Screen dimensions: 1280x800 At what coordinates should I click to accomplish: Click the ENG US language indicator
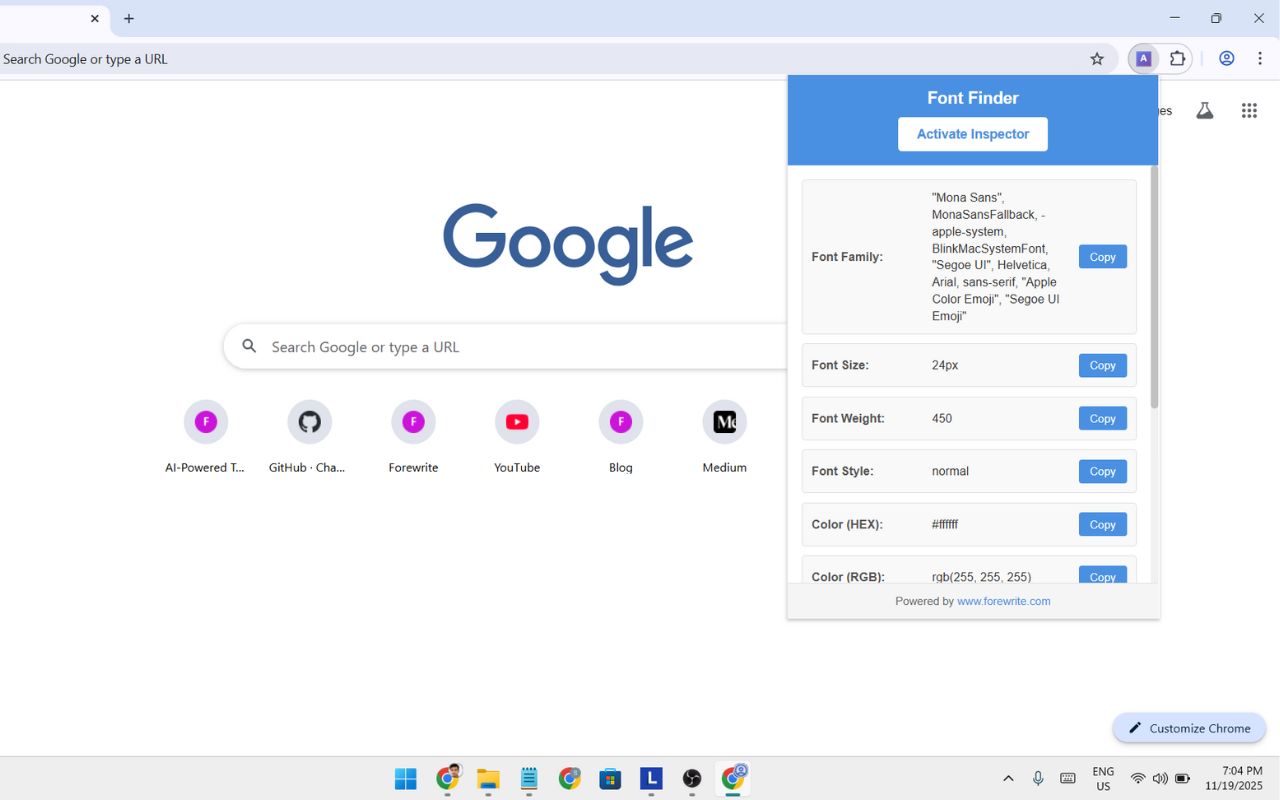(x=1103, y=778)
